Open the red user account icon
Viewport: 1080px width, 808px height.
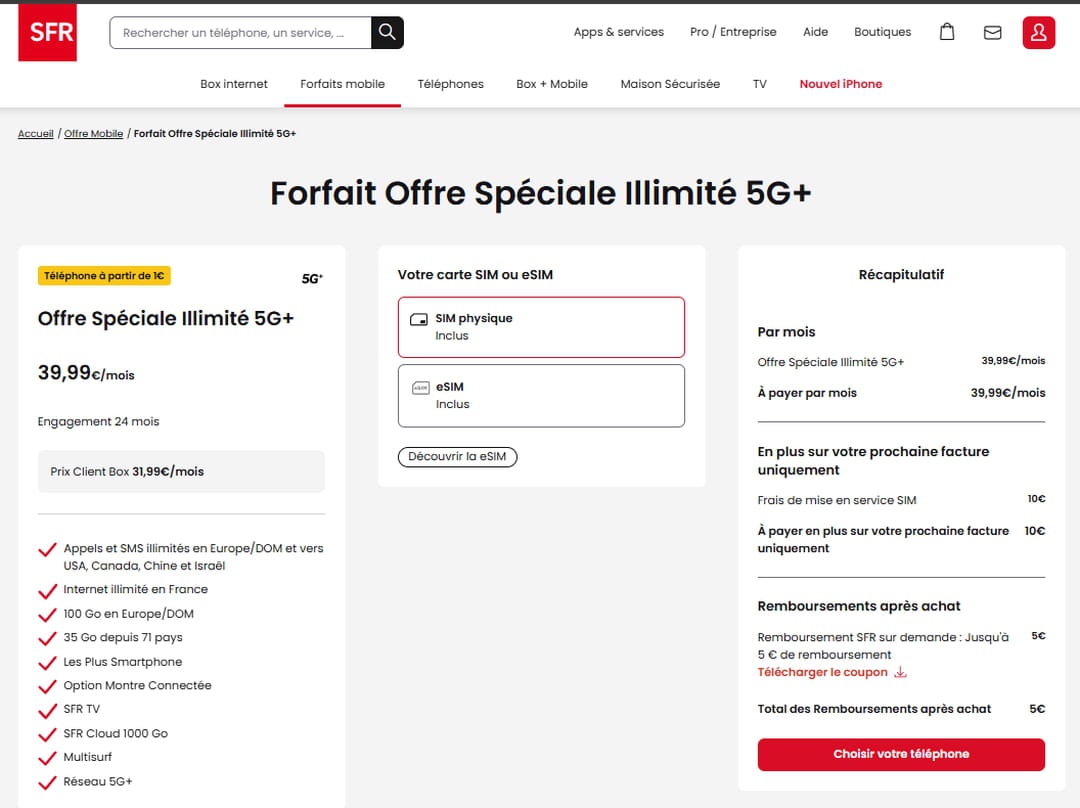(x=1038, y=32)
